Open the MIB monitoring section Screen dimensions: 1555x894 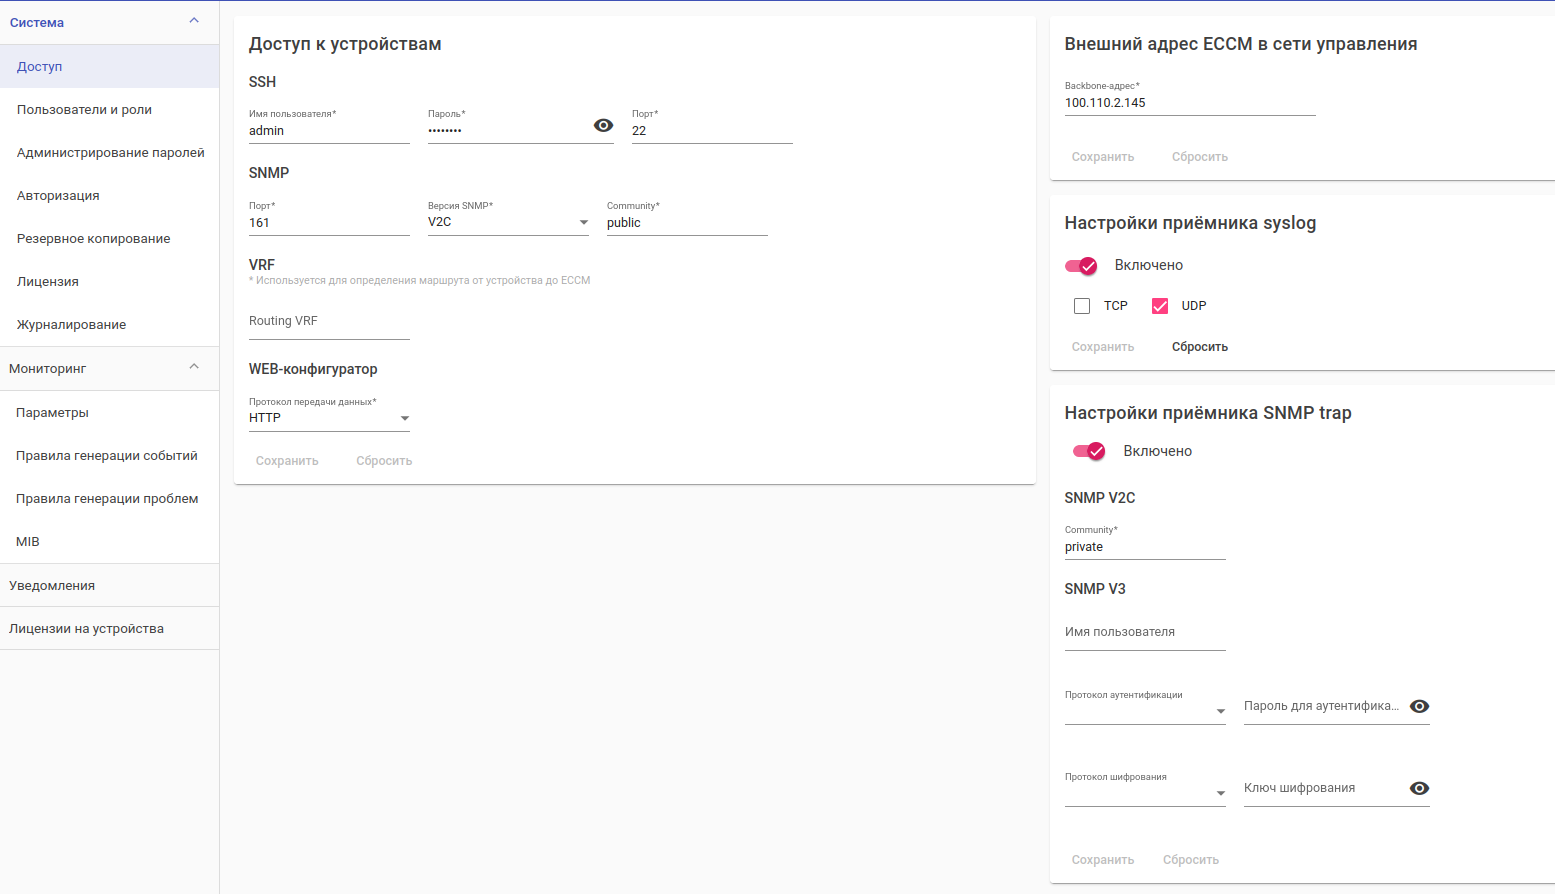(28, 542)
